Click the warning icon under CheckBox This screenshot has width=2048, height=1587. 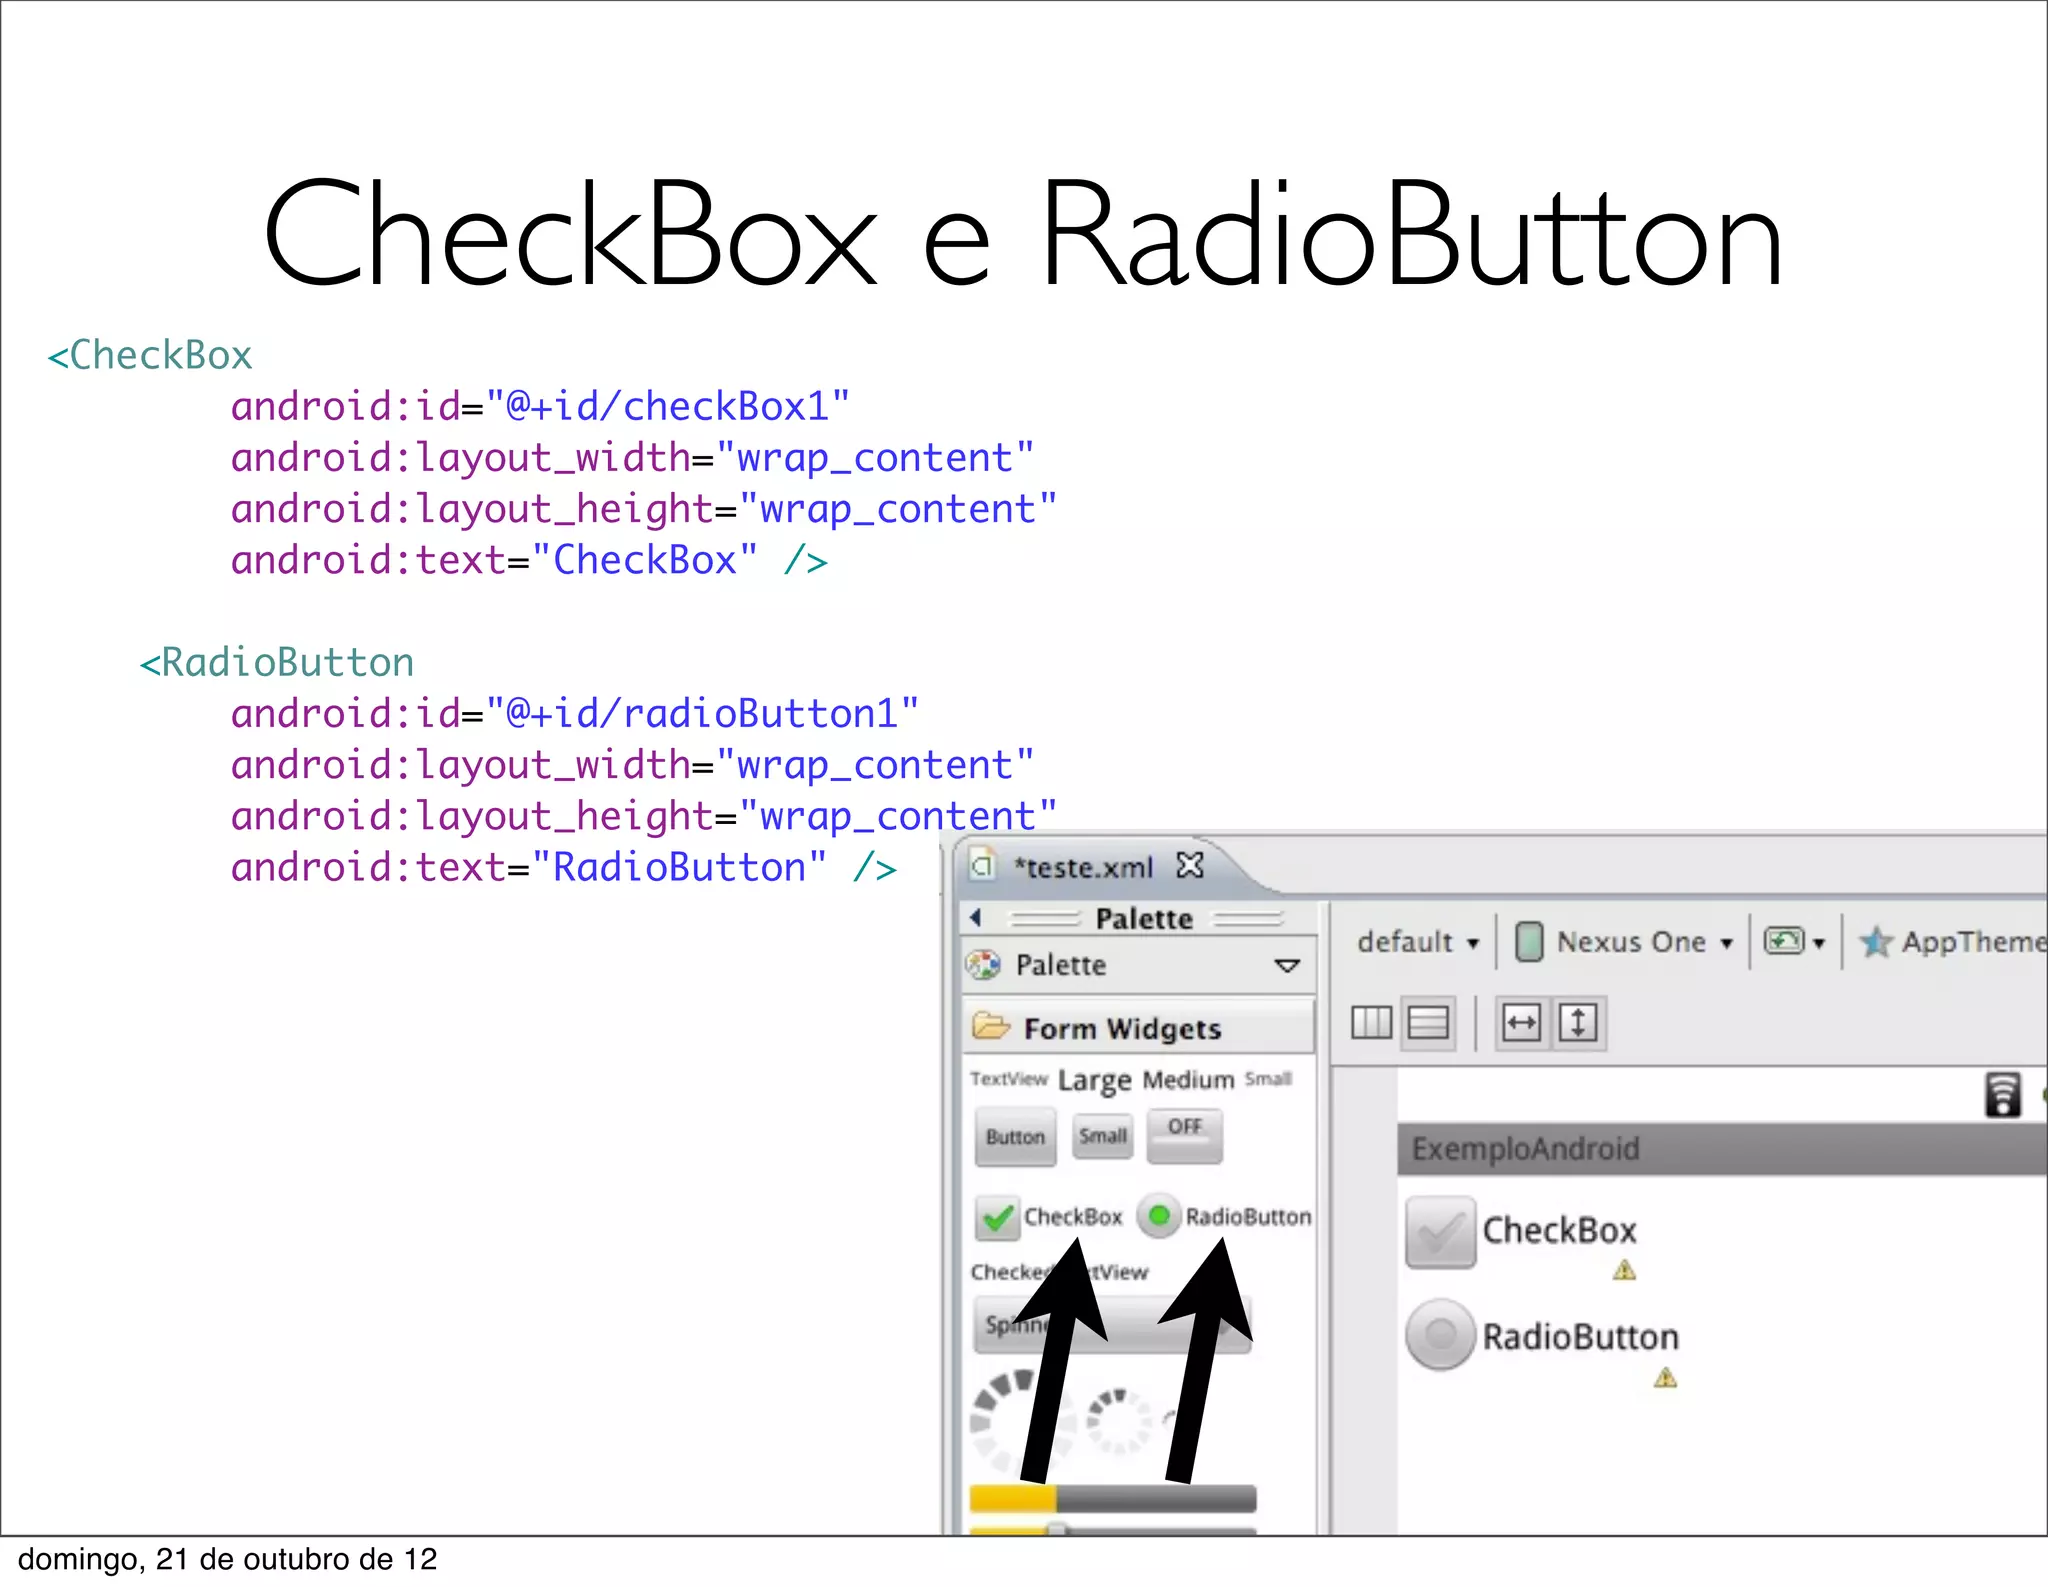(x=1625, y=1271)
